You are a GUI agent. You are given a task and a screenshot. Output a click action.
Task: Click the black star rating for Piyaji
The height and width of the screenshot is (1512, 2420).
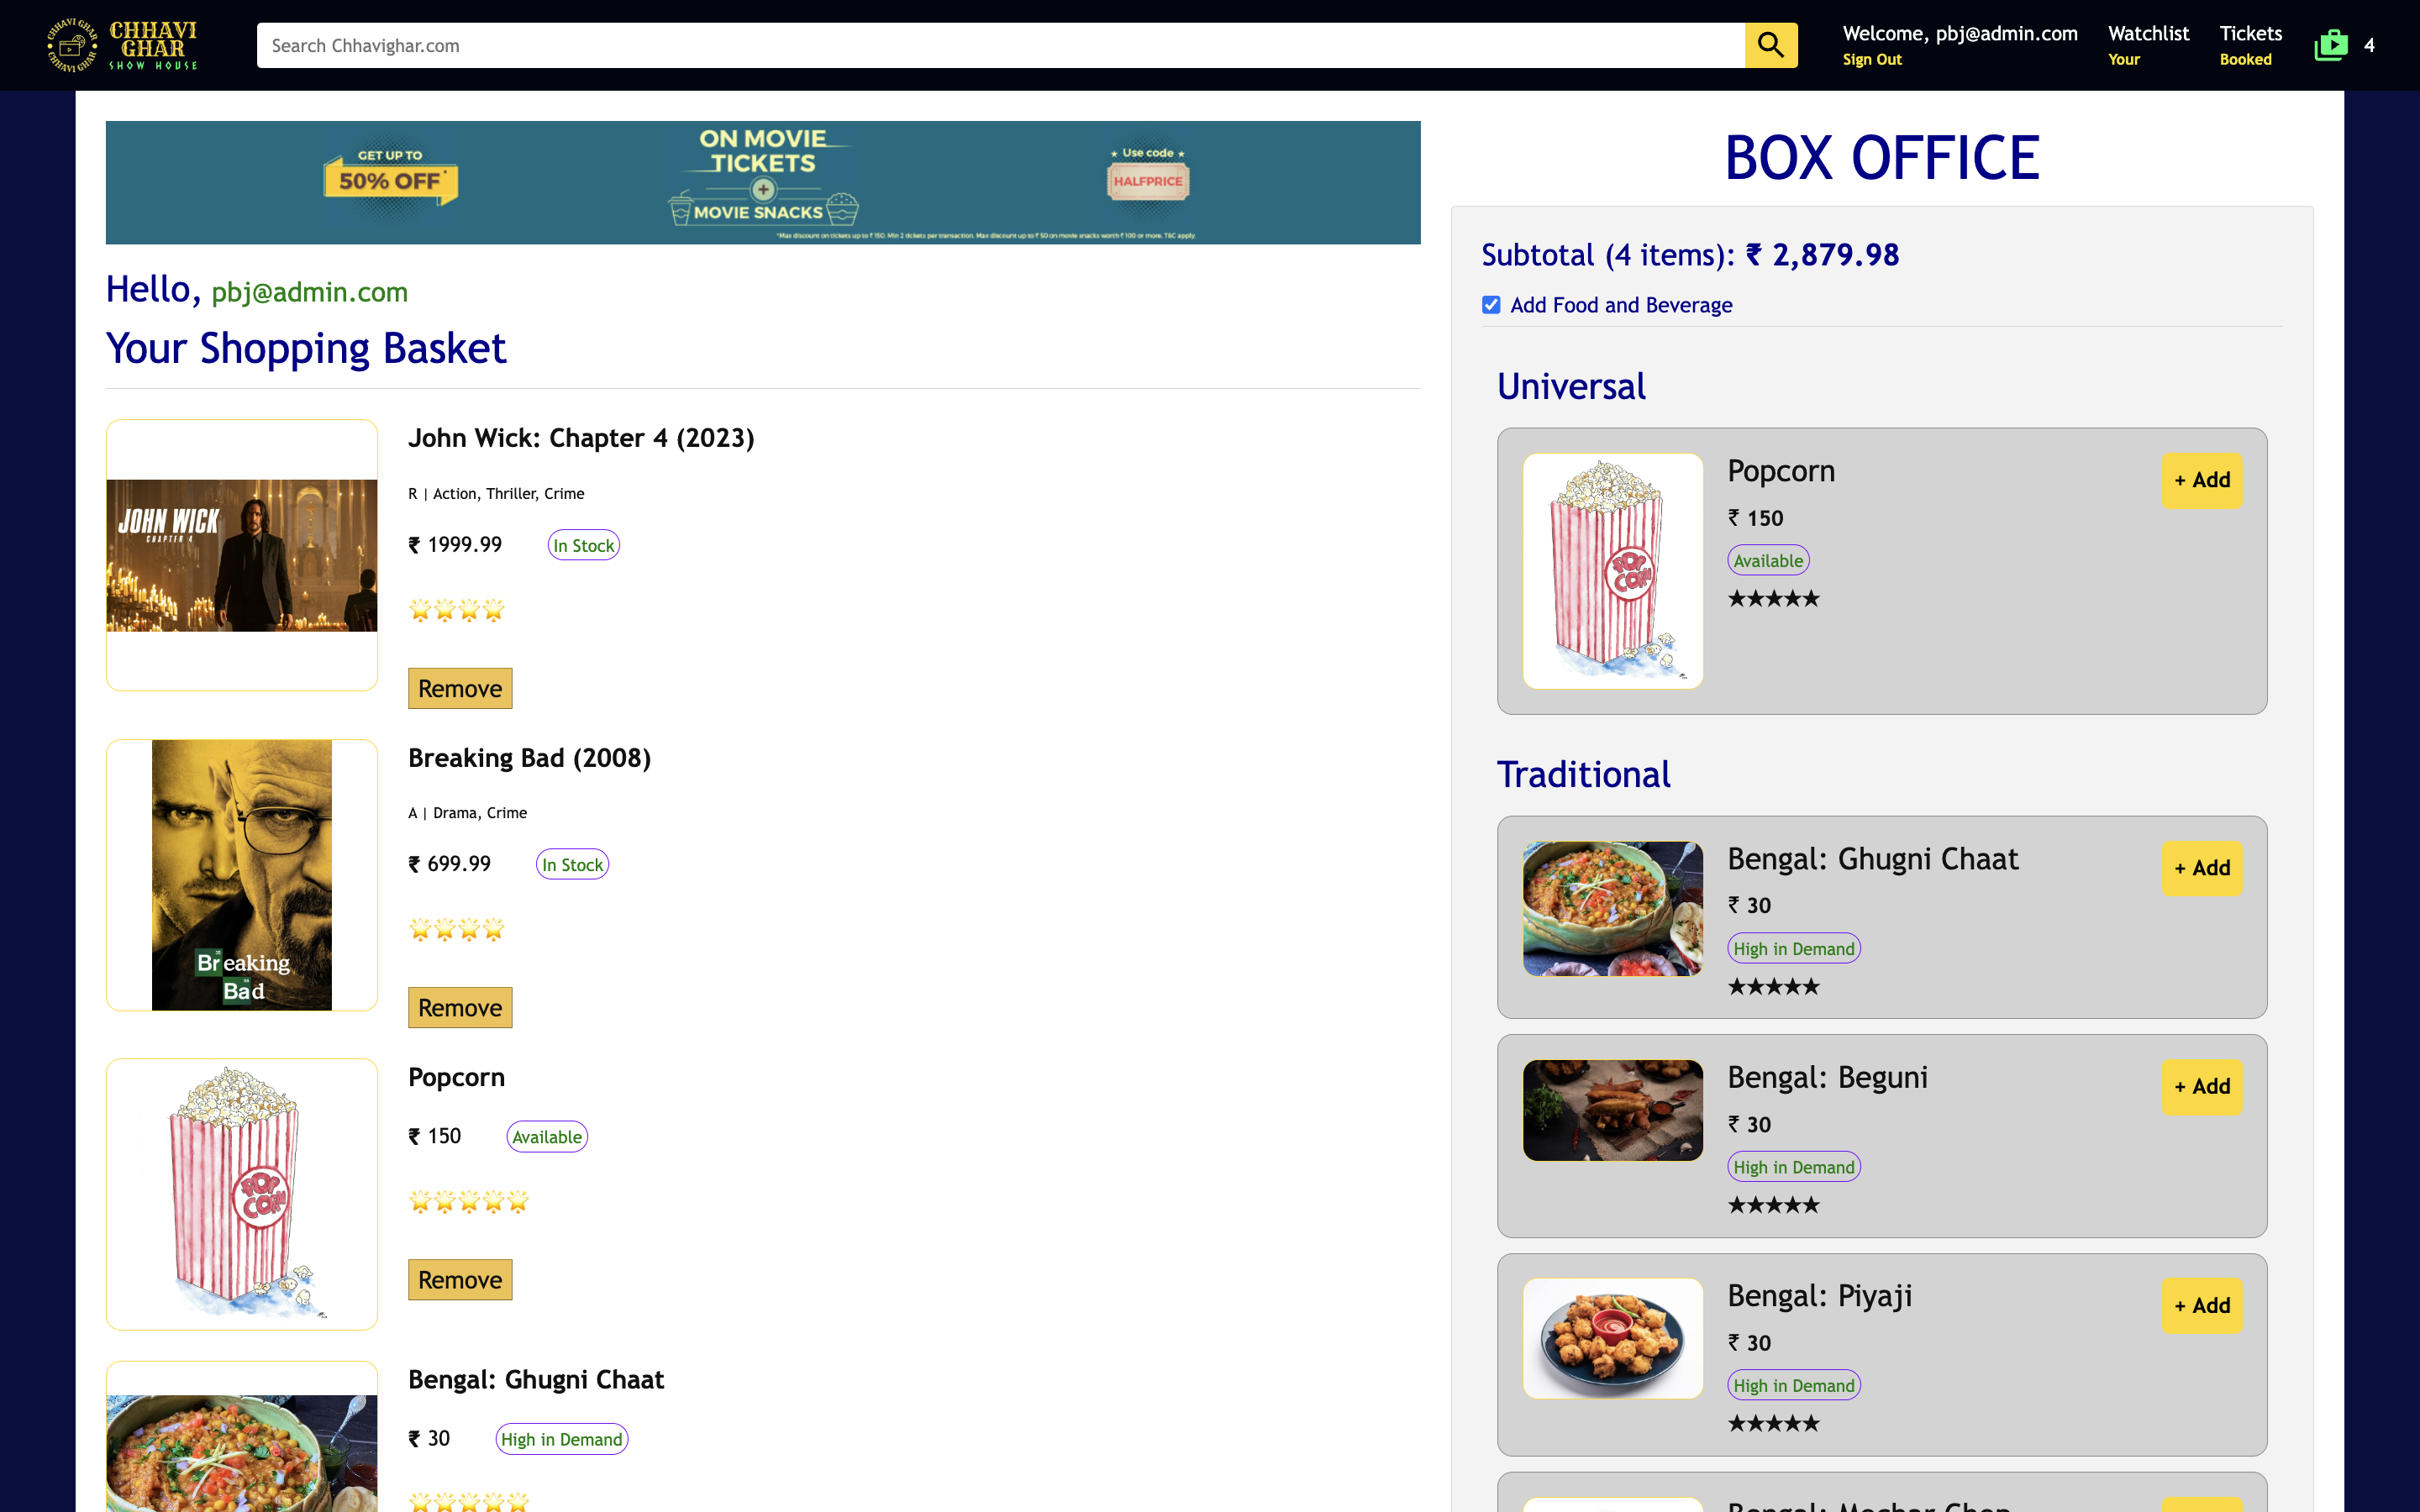(x=1773, y=1424)
